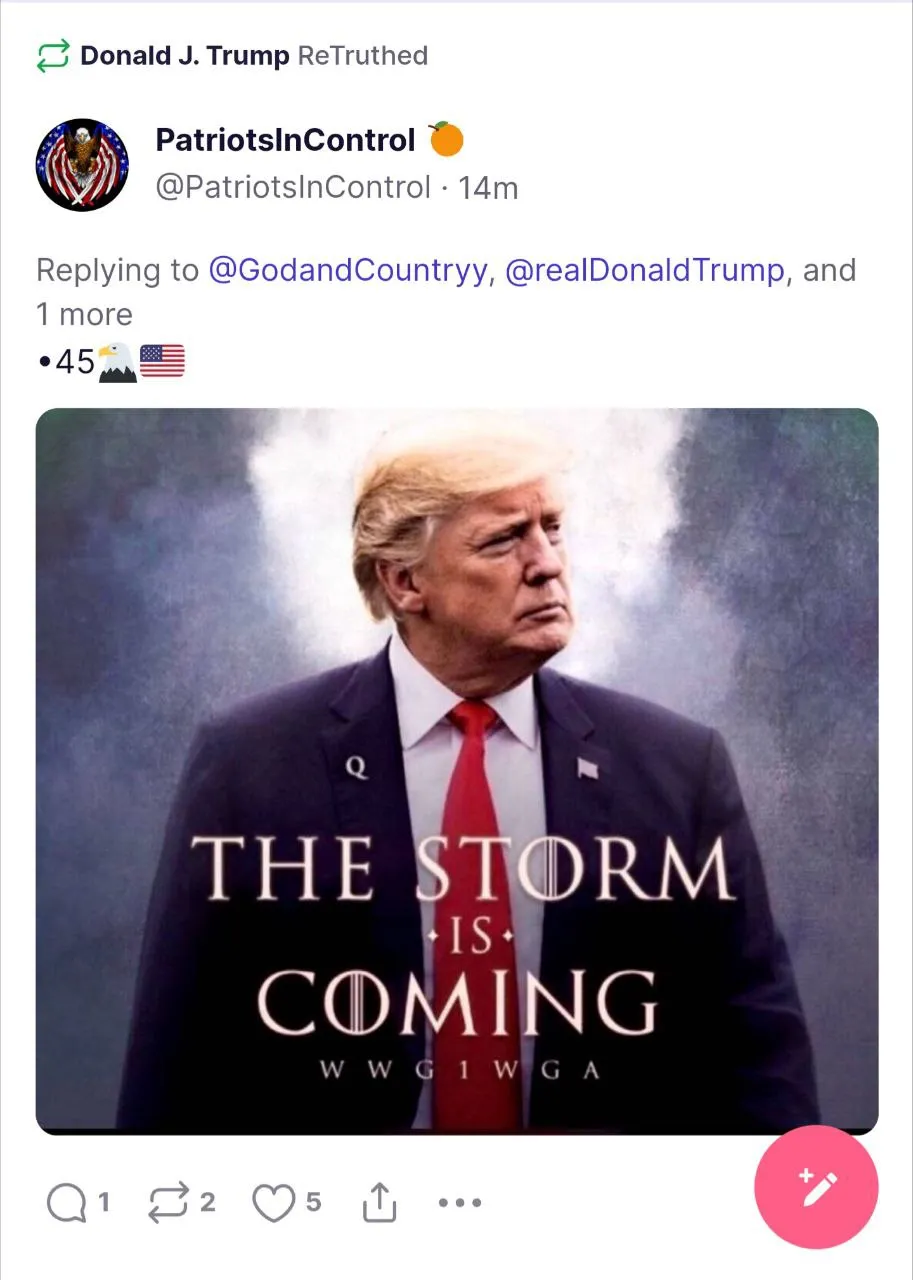The height and width of the screenshot is (1280, 913).
Task: Share the post using the upload arrow icon
Action: pos(379,1203)
